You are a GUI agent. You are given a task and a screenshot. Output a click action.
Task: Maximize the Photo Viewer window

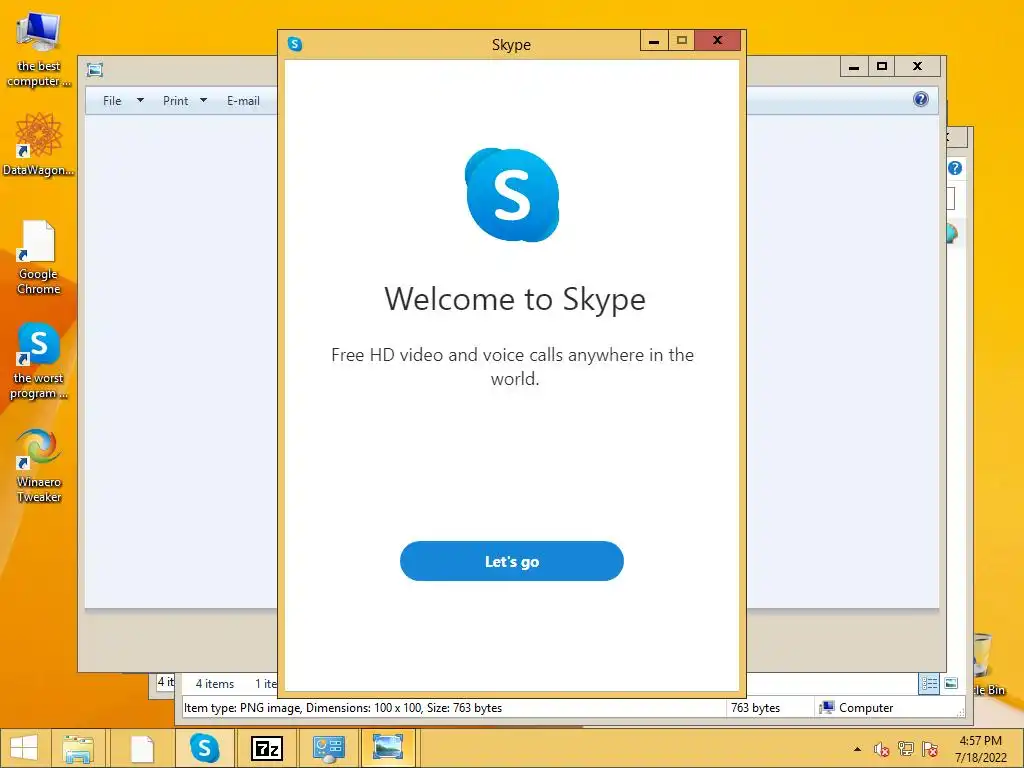tap(882, 67)
